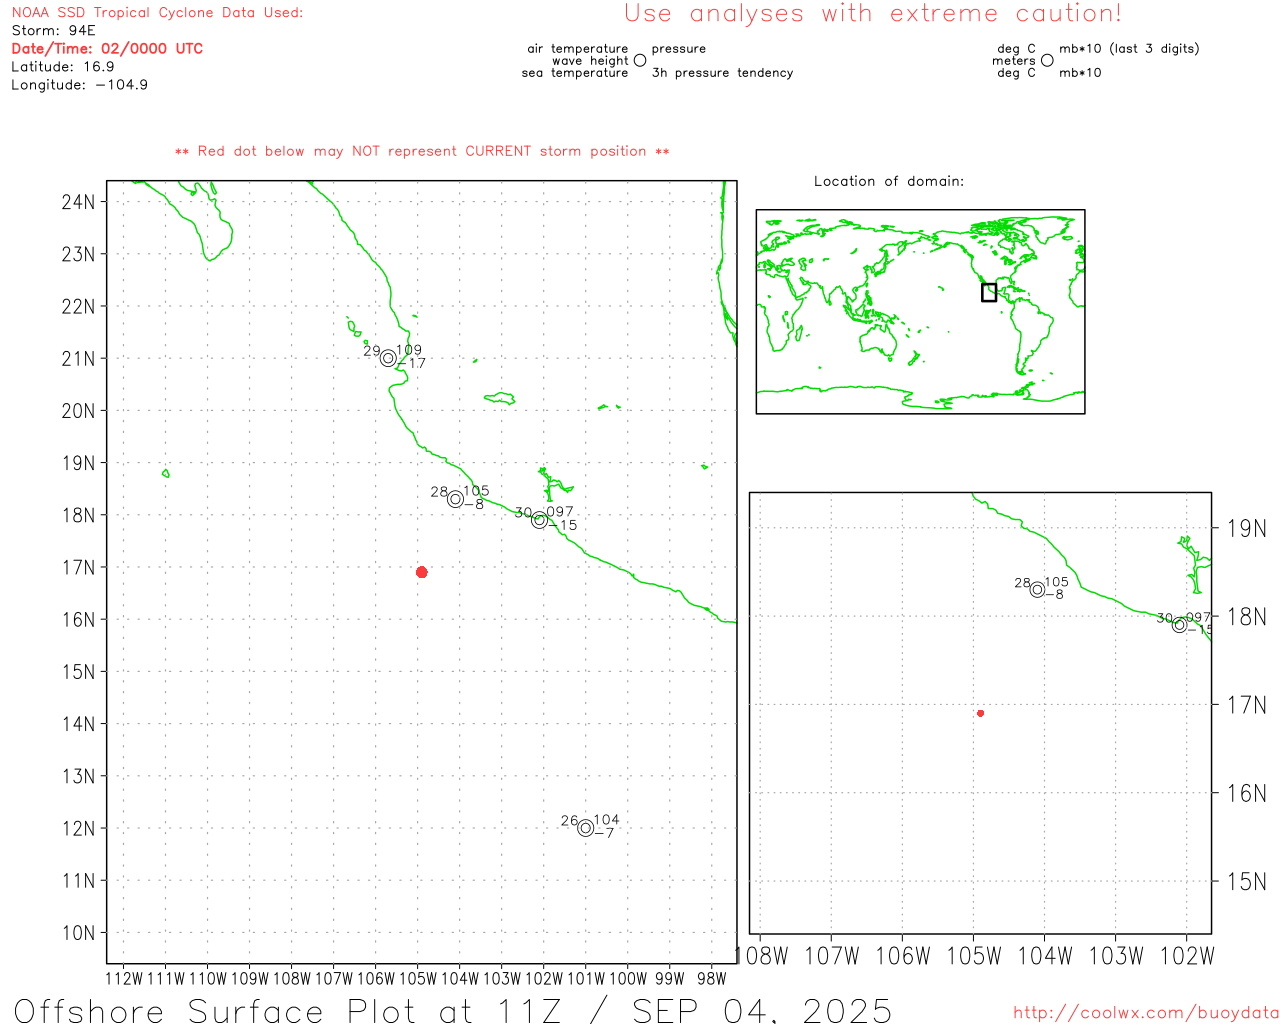
Task: Click the 'air temperature' legend label
Action: pyautogui.click(x=578, y=49)
